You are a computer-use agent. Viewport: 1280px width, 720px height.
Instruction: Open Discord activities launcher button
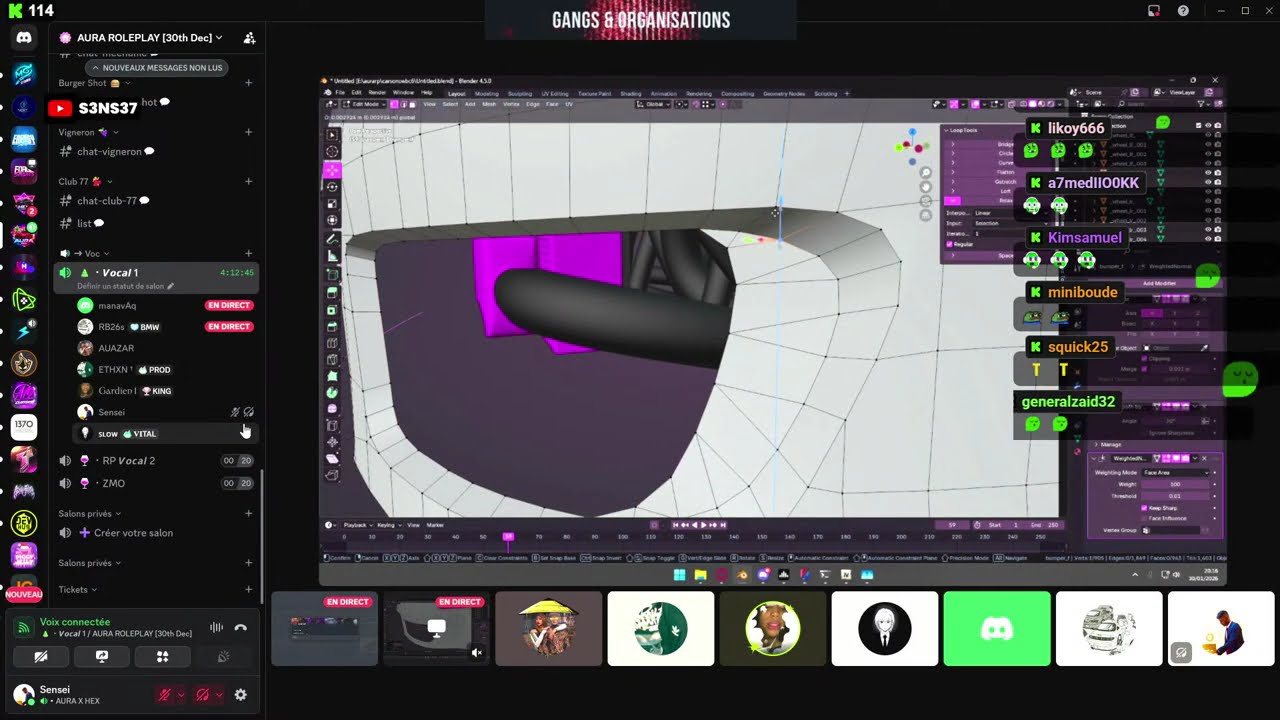(x=162, y=657)
